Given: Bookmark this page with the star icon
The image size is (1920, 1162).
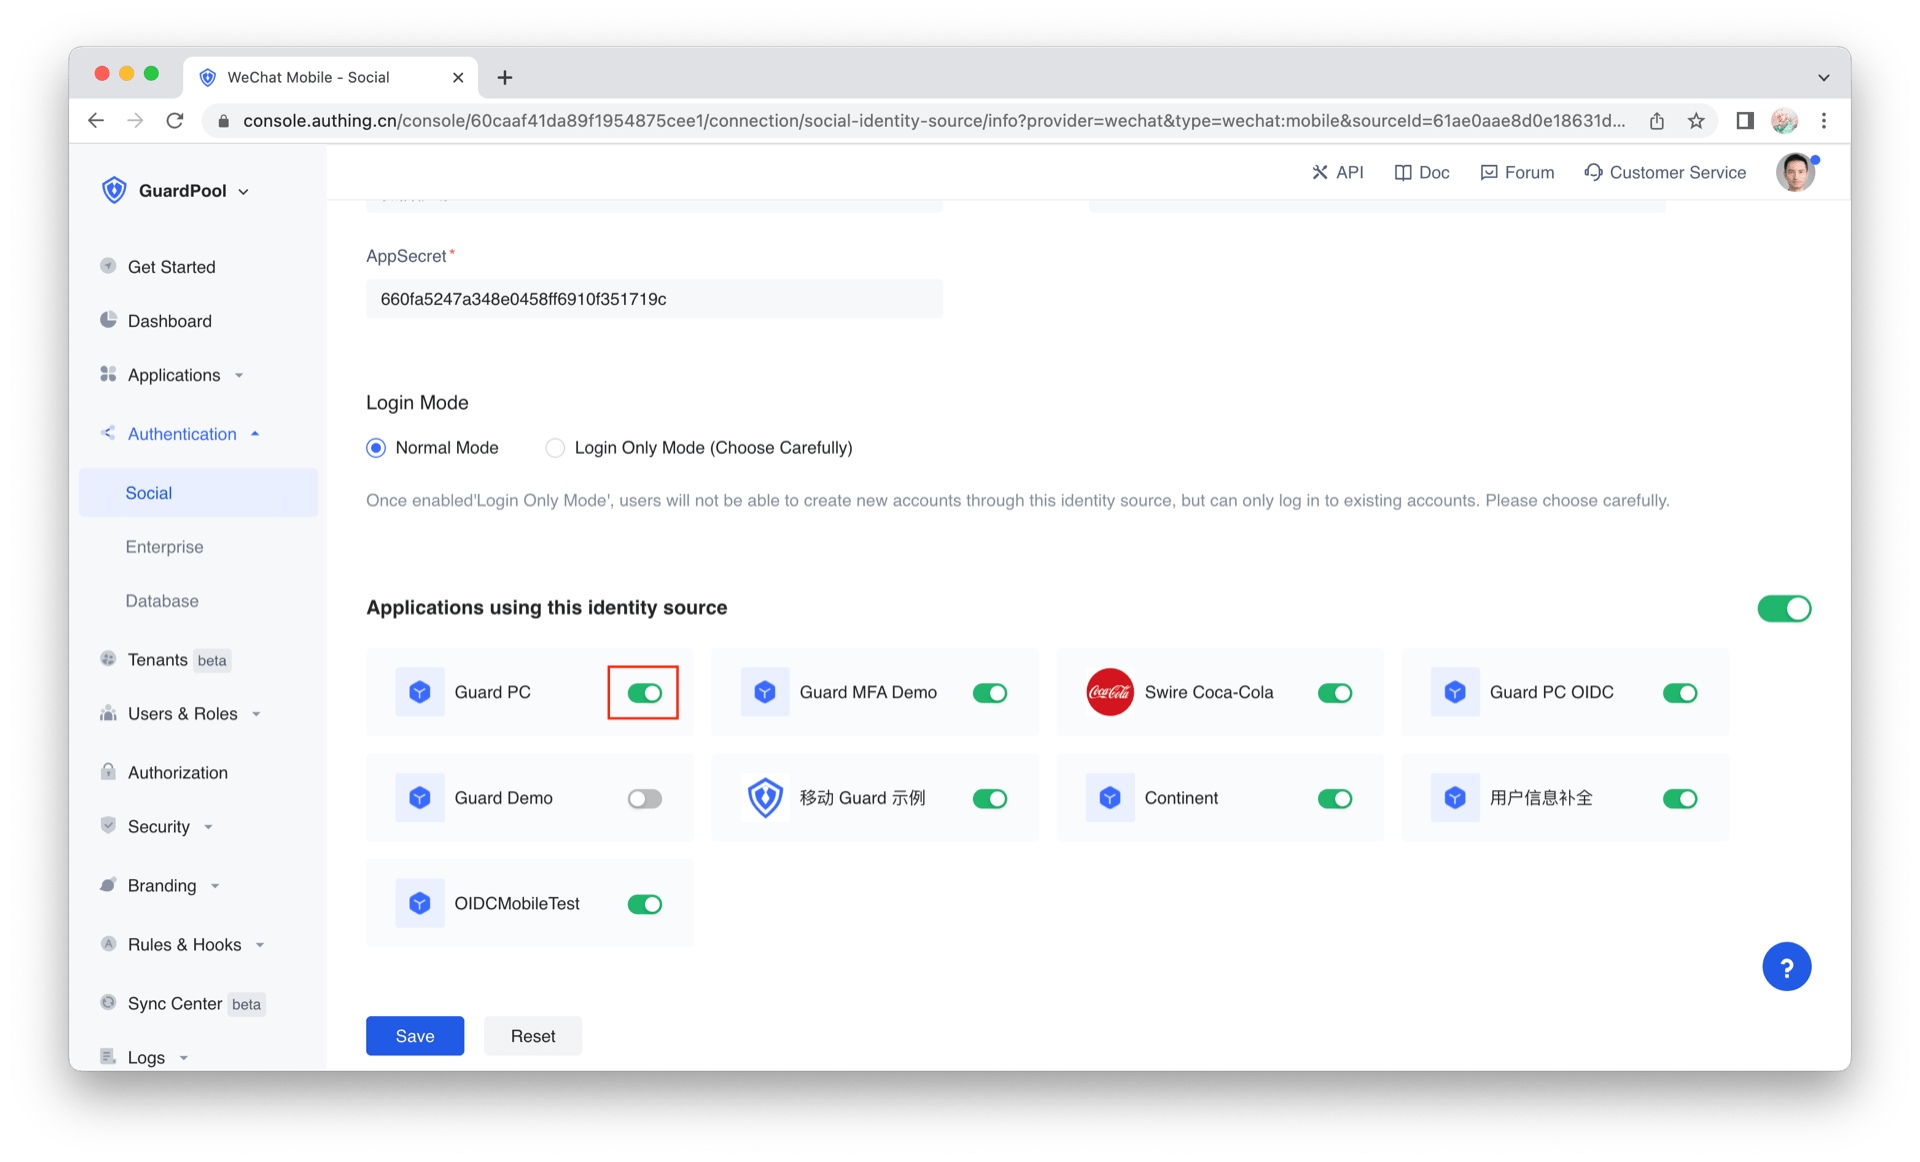Looking at the screenshot, I should 1696,121.
